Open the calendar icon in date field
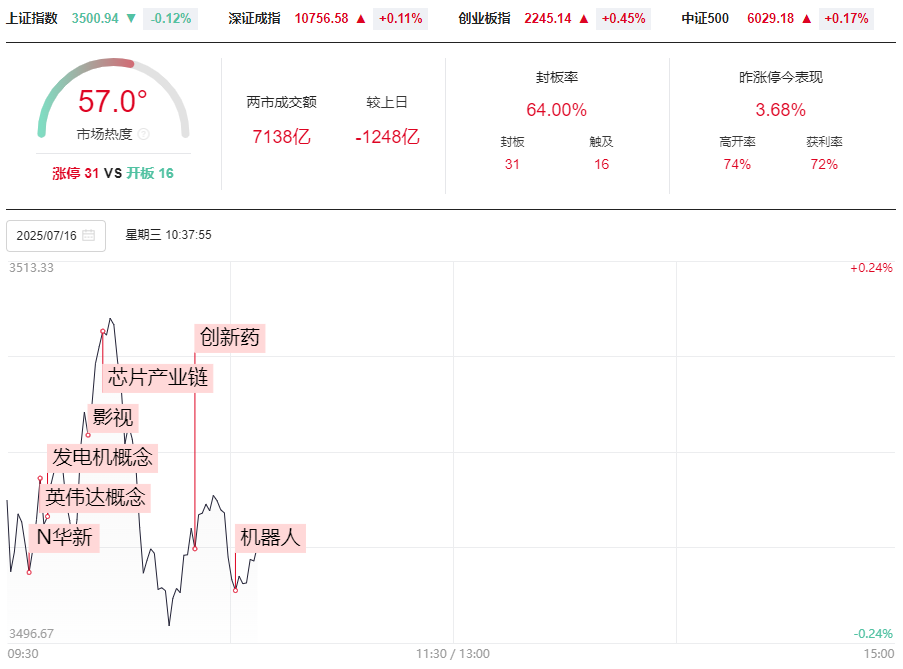903x669 pixels. pyautogui.click(x=88, y=235)
